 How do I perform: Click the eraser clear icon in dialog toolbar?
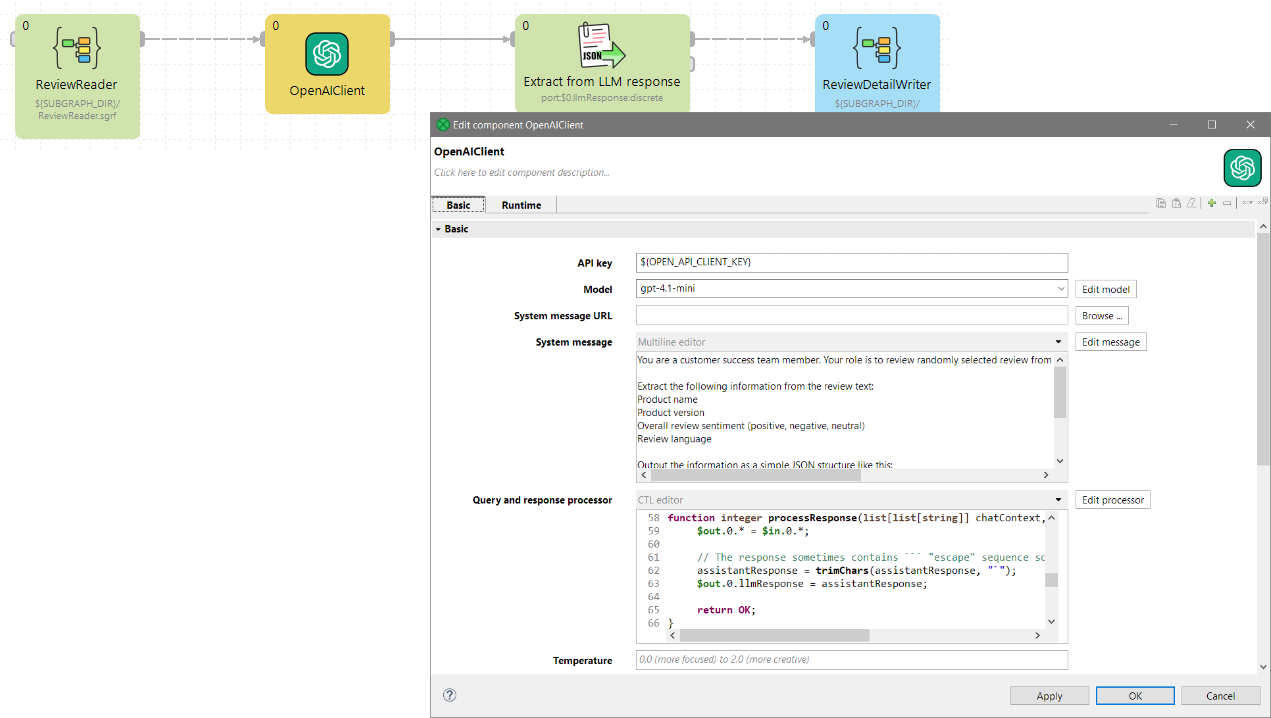(x=1191, y=203)
